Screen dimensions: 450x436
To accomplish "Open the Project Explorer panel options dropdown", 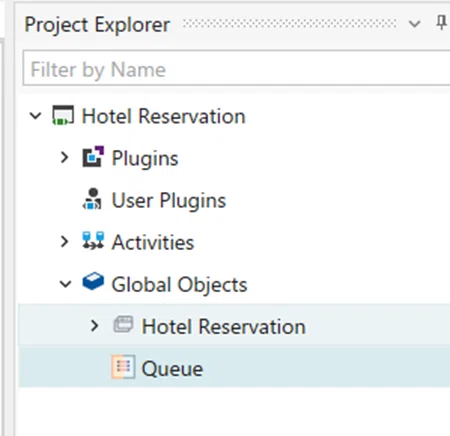I will coord(415,24).
